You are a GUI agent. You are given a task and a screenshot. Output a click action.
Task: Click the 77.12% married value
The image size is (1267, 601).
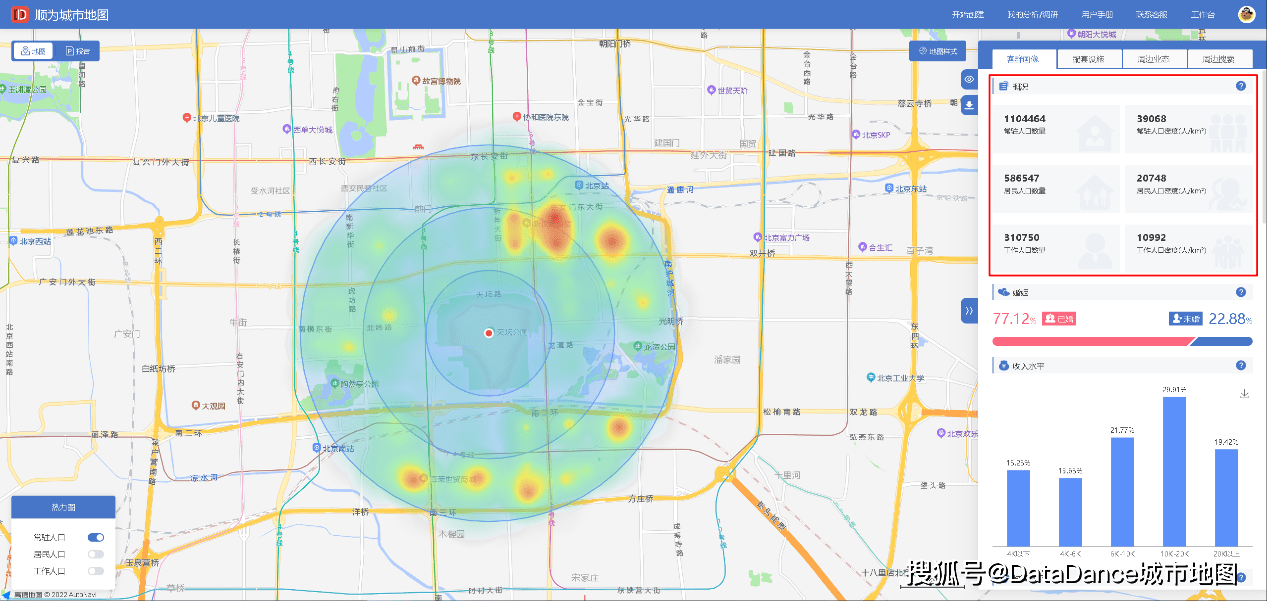[1014, 319]
